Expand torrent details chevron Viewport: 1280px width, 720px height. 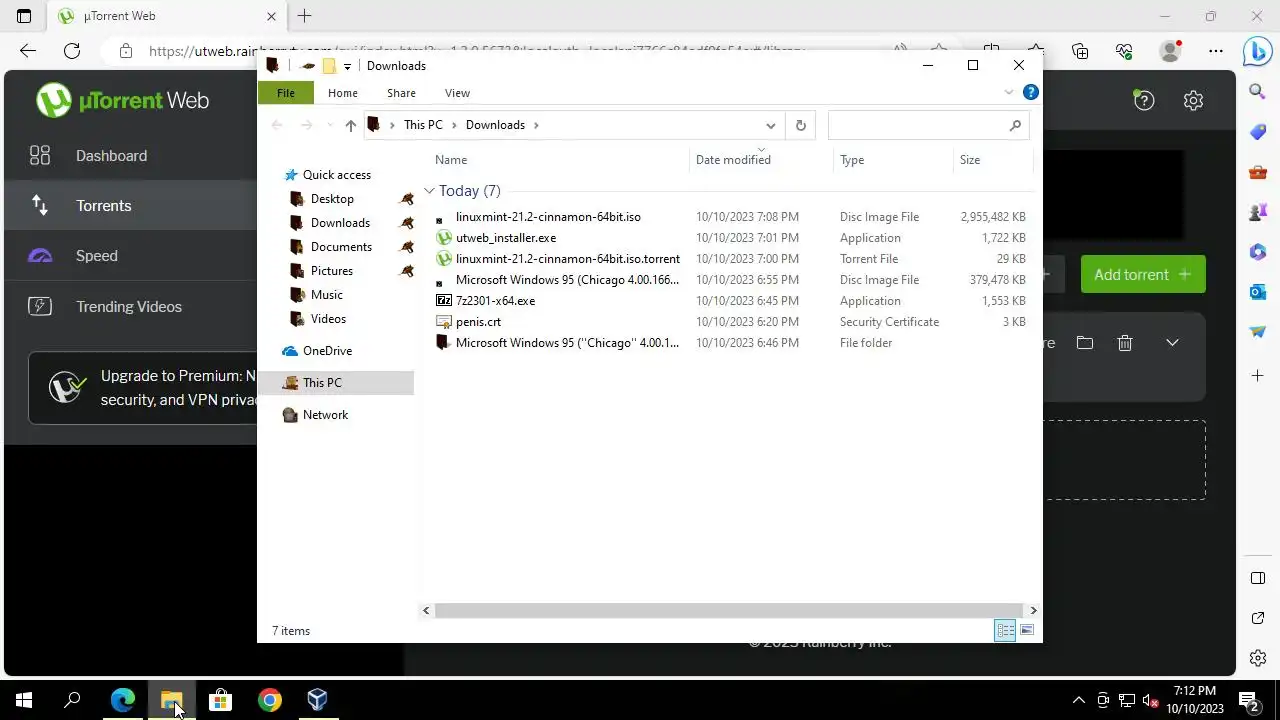[1172, 343]
